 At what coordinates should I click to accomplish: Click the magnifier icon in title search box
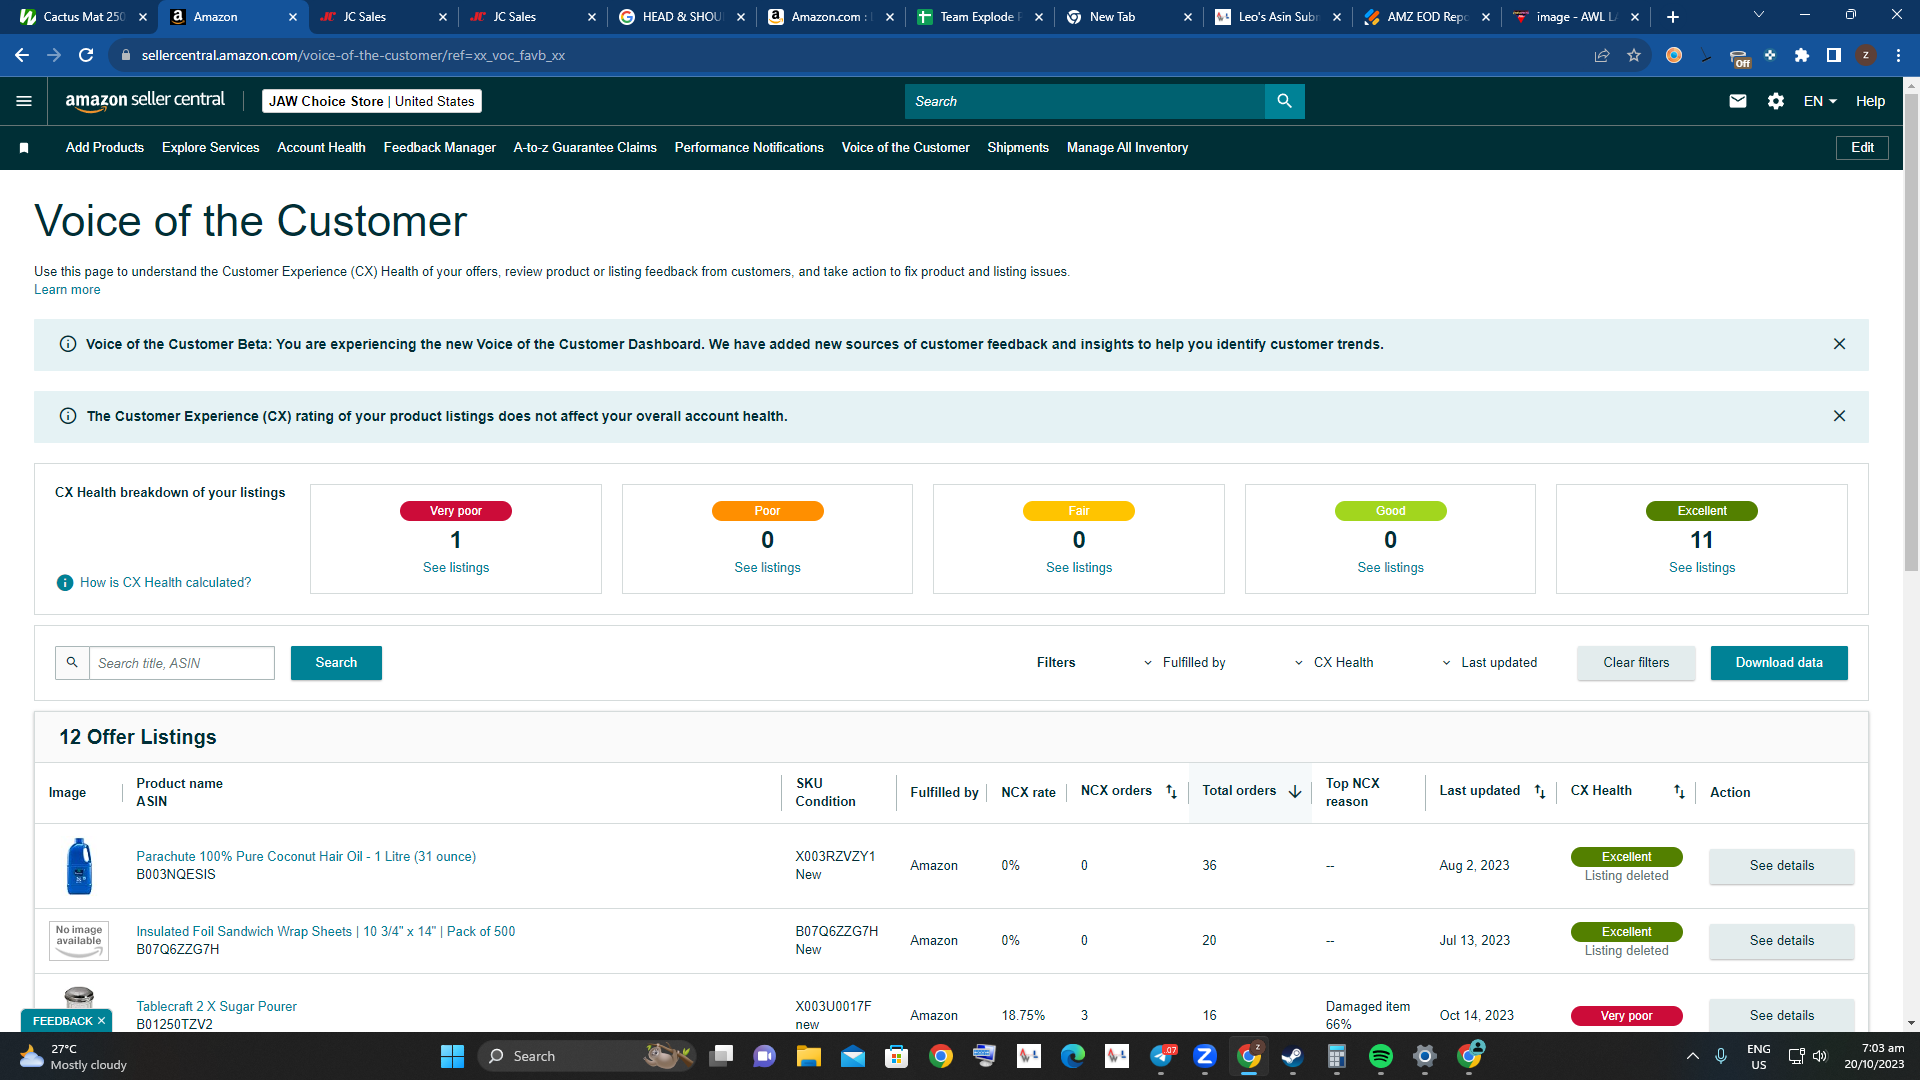tap(72, 663)
